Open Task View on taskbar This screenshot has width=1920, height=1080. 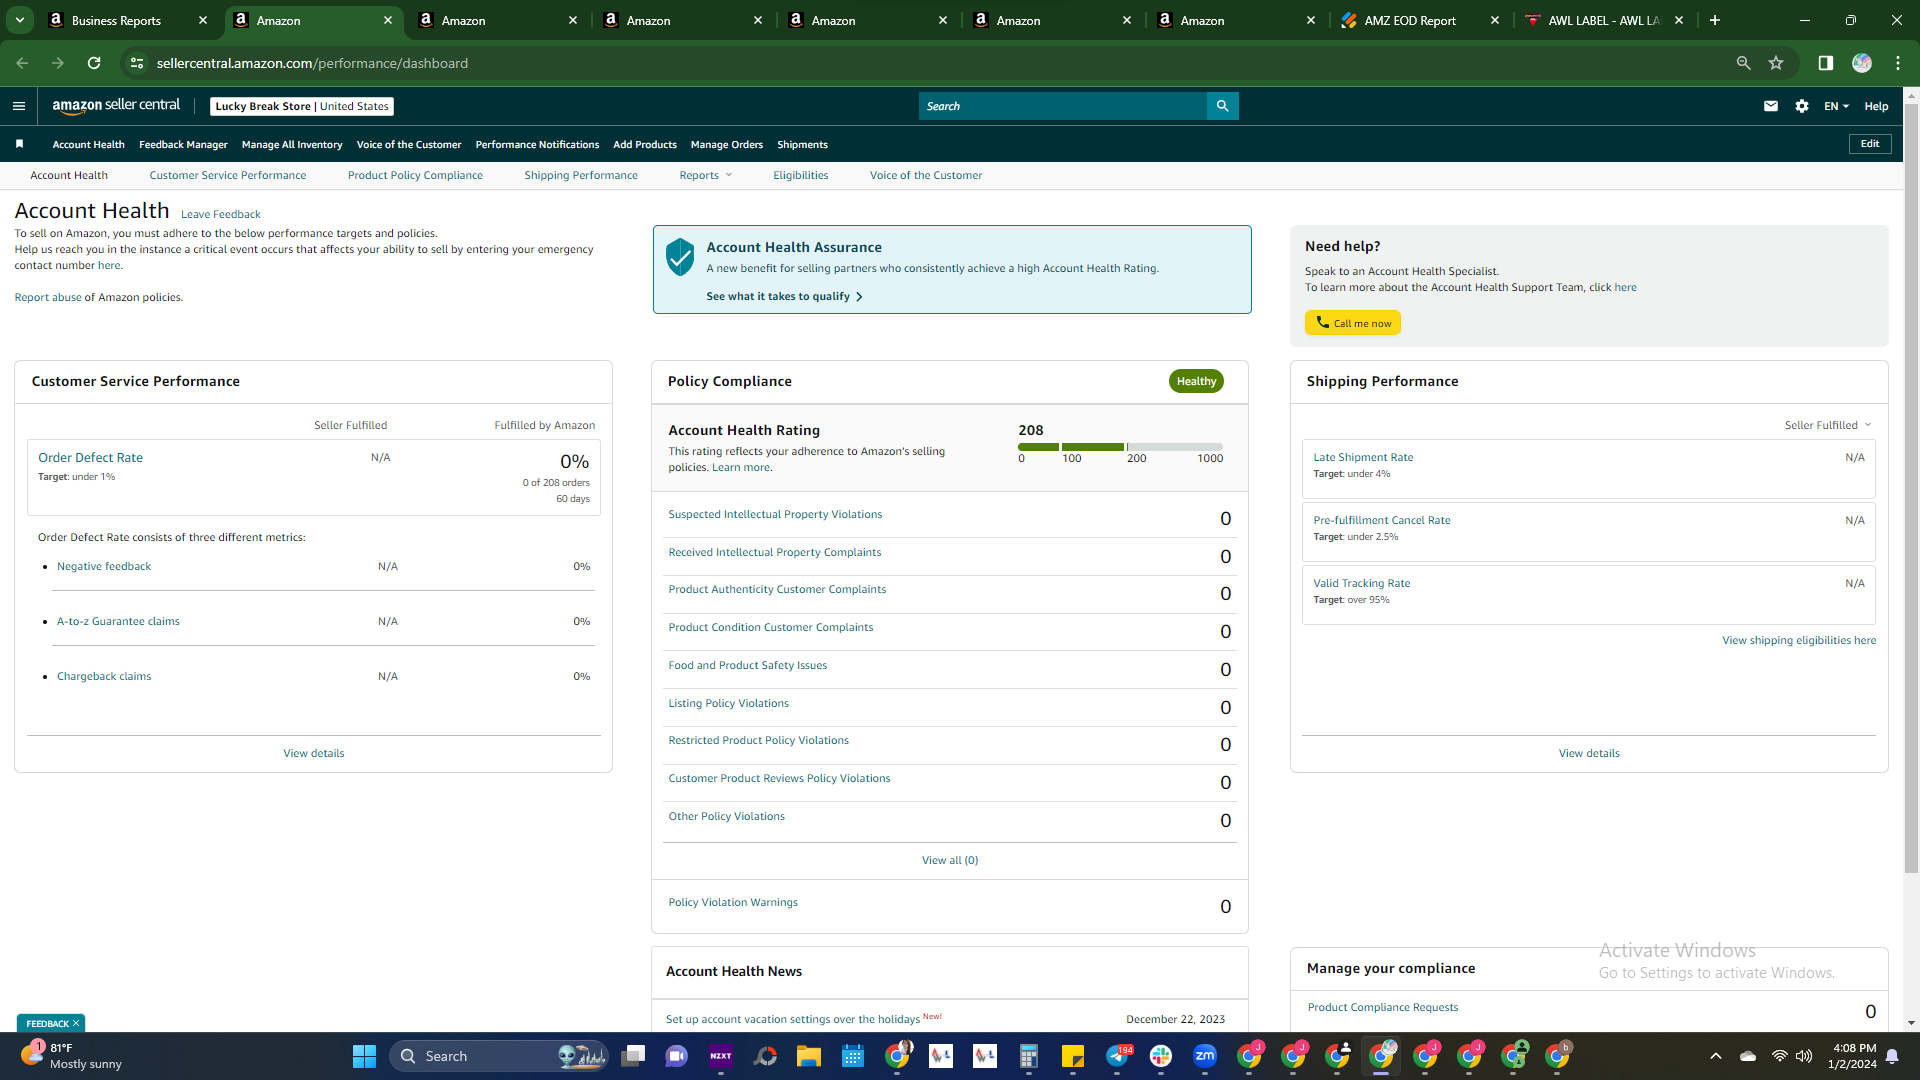tap(632, 1056)
